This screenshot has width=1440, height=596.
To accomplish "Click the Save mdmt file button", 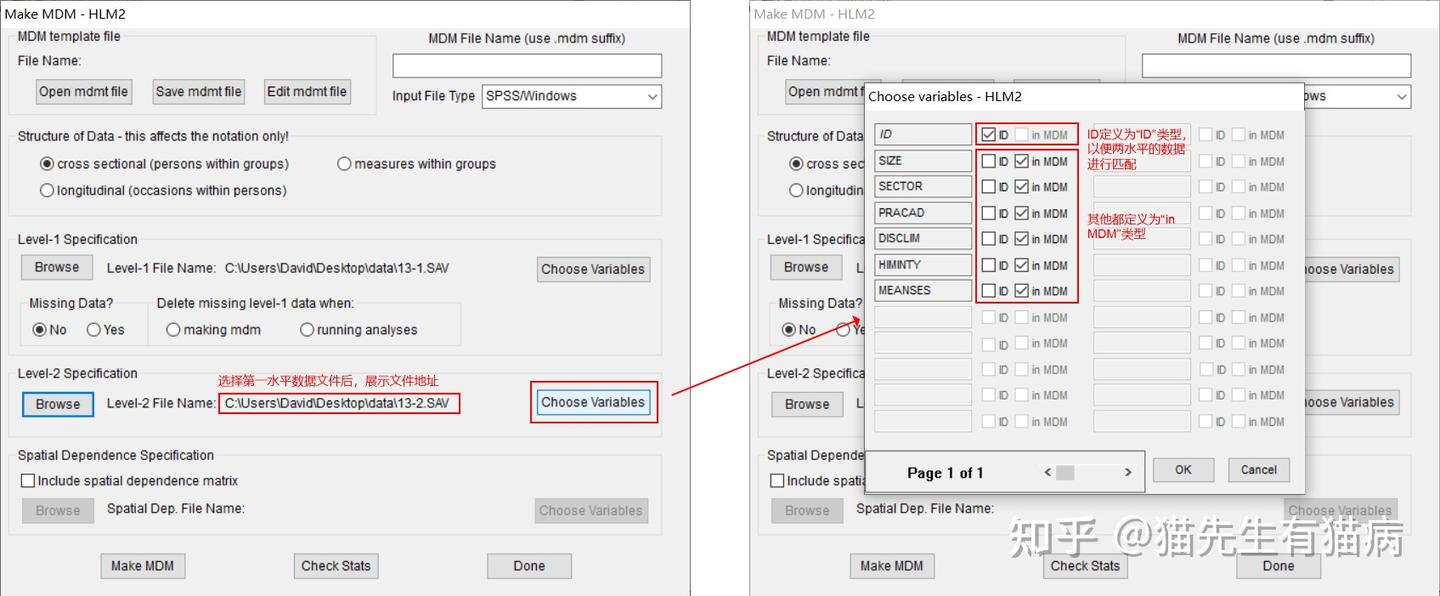I will coord(198,91).
